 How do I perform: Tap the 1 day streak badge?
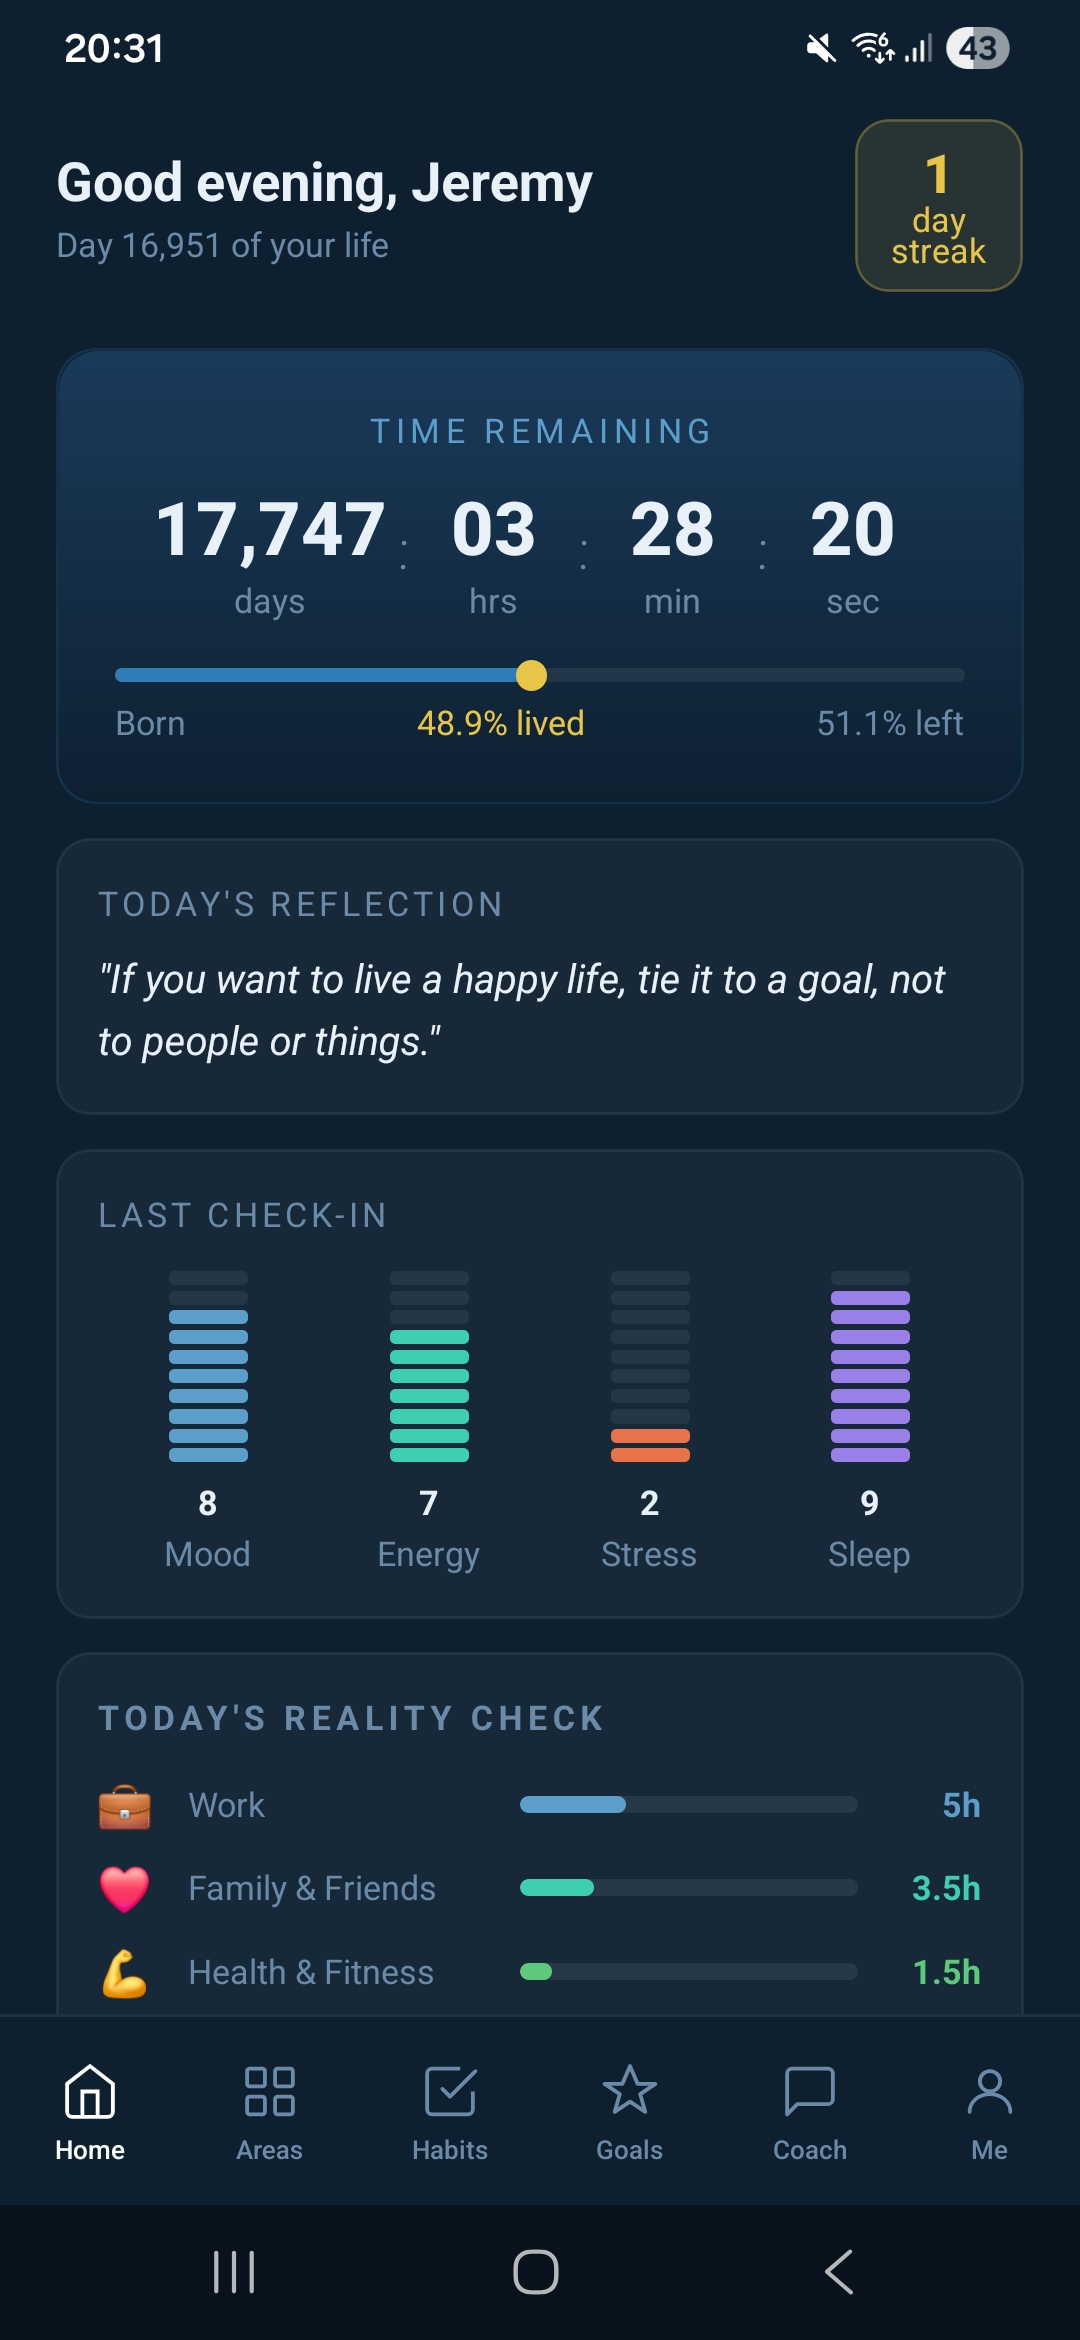click(x=938, y=205)
